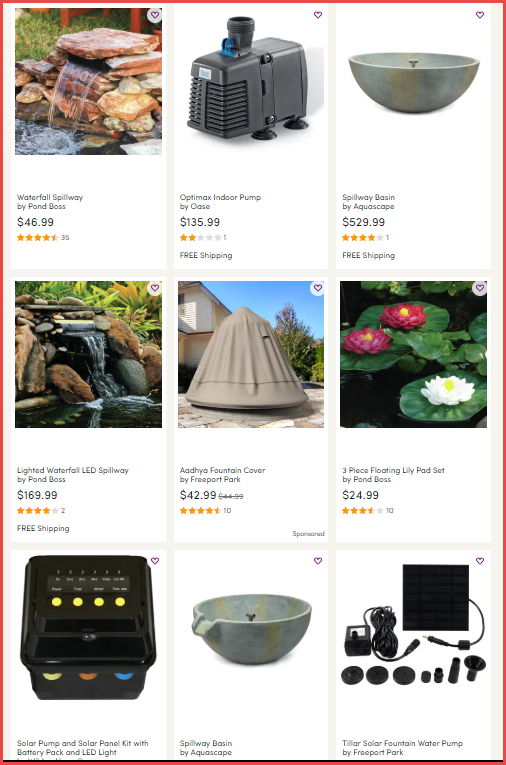Image resolution: width=506 pixels, height=765 pixels.
Task: Favorite the Solar Pump and Panel Kit
Action: 155,561
